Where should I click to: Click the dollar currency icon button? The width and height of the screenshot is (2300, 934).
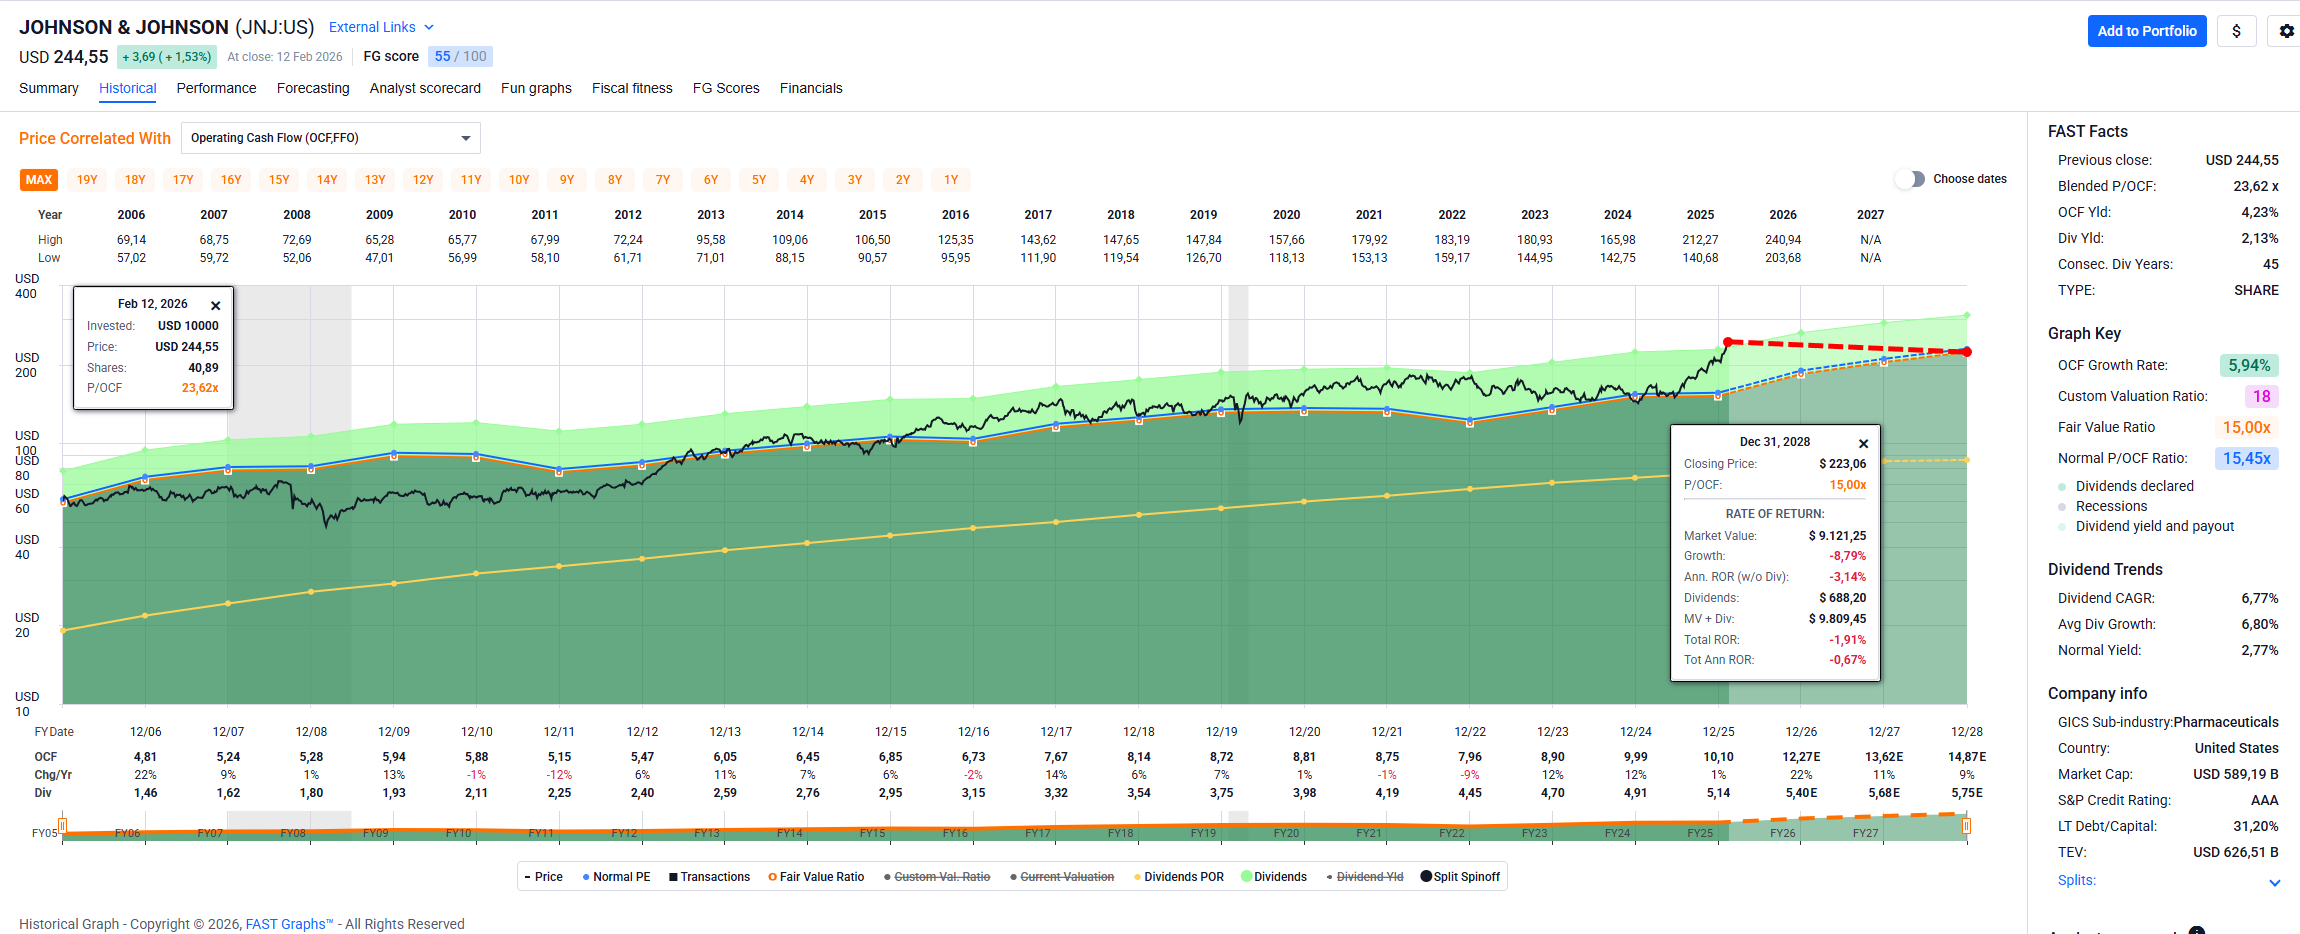point(2236,31)
